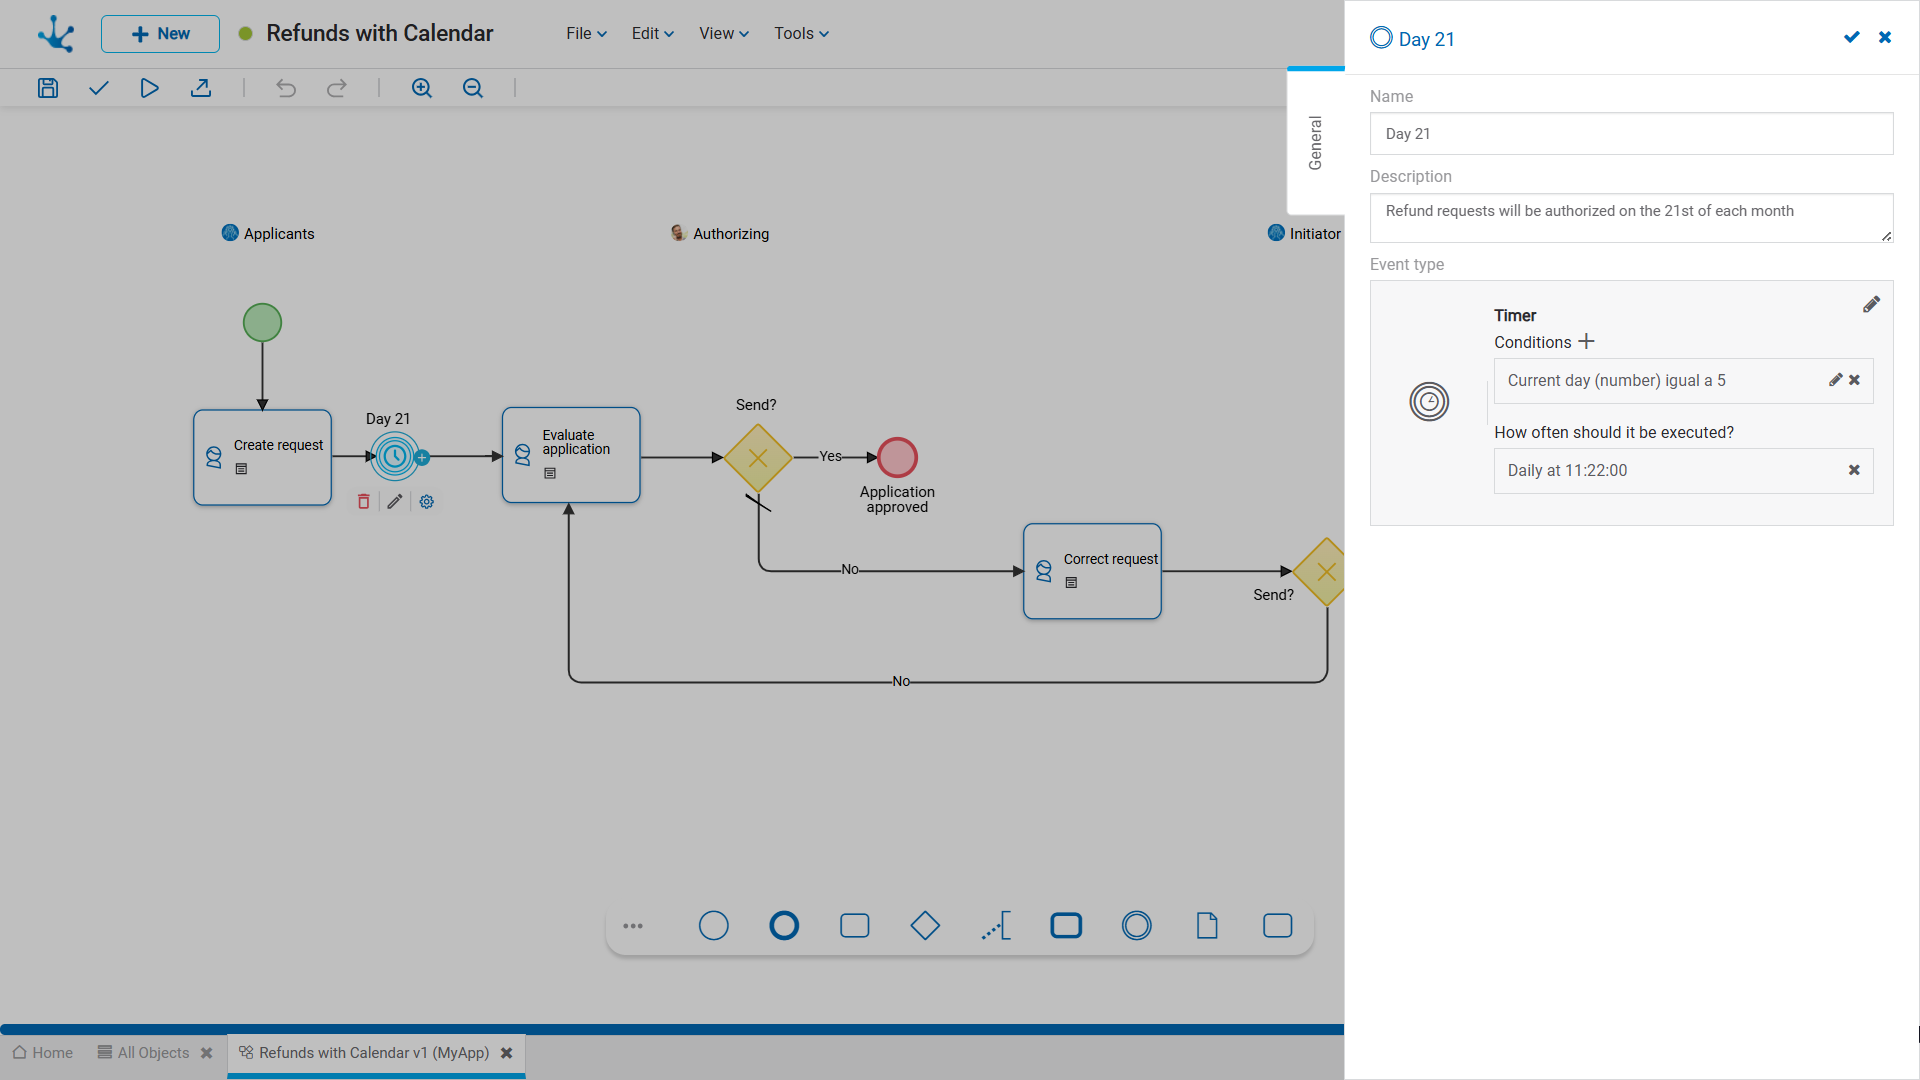
Task: Click the New button
Action: pos(160,34)
